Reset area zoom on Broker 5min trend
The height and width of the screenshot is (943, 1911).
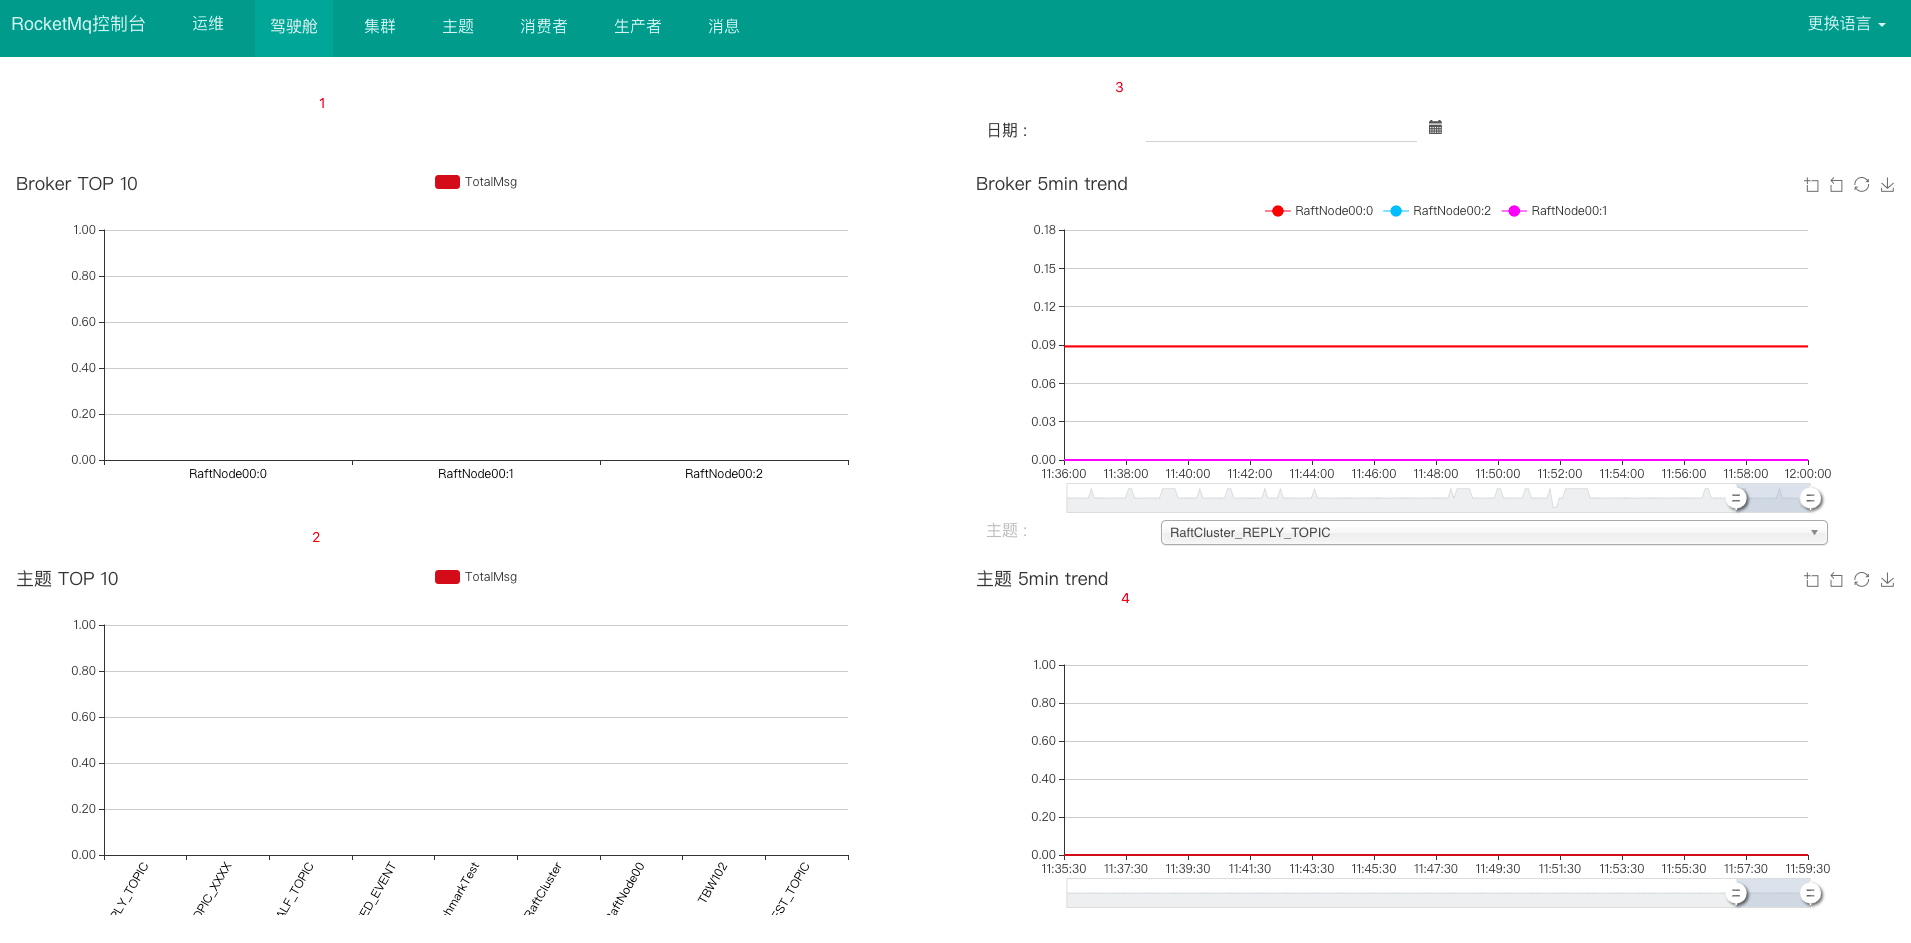coord(1836,185)
